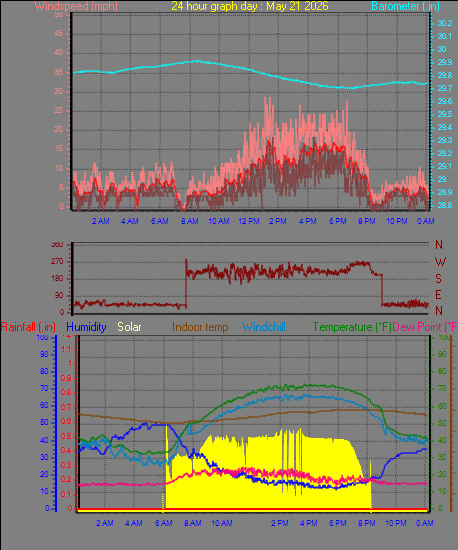The image size is (458, 550).
Task: Select the 24 hour graph day title
Action: click(250, 6)
